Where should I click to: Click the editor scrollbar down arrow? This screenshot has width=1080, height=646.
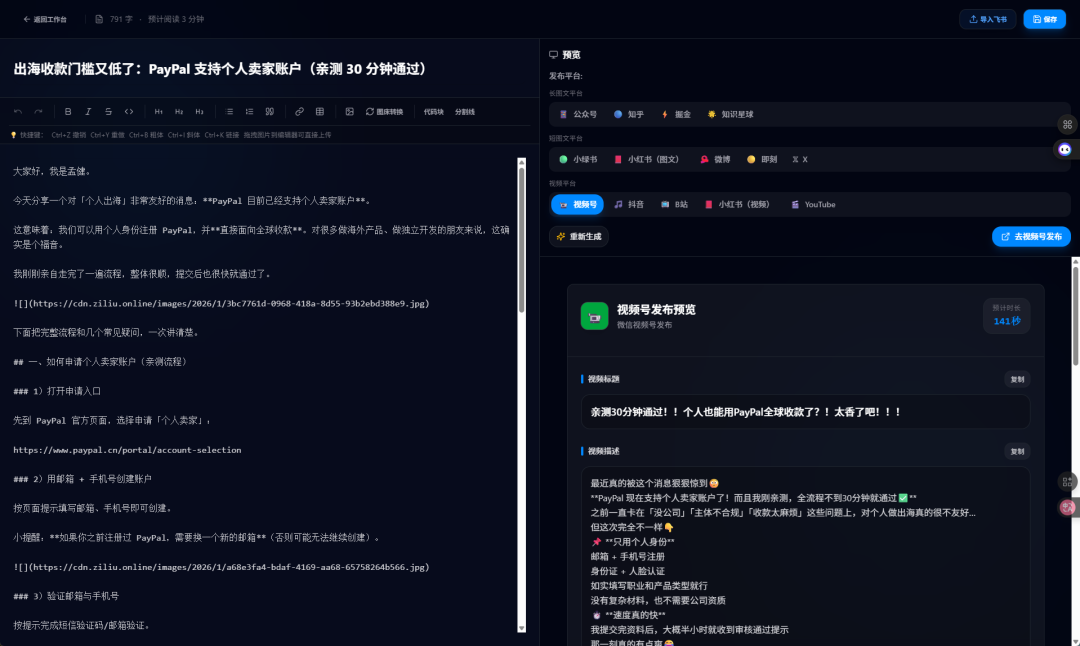click(521, 628)
